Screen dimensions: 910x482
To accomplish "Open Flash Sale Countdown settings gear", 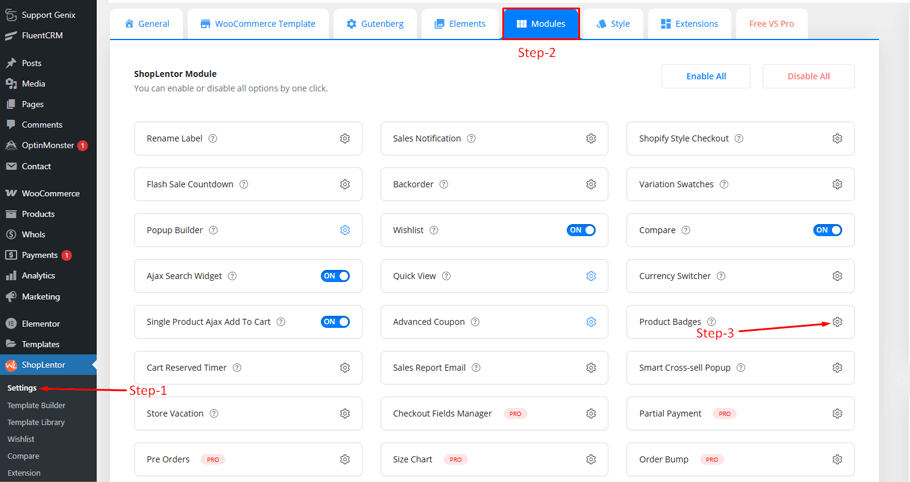I will pyautogui.click(x=345, y=184).
